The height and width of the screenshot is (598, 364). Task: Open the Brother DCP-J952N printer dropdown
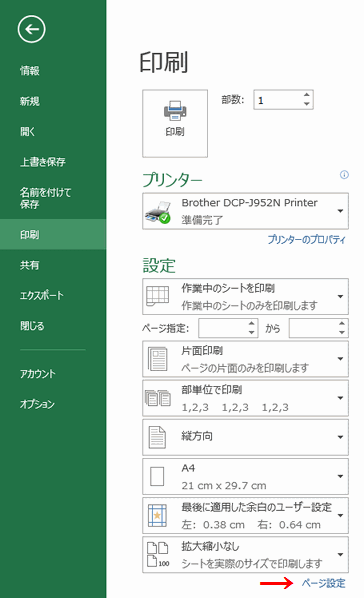point(245,211)
